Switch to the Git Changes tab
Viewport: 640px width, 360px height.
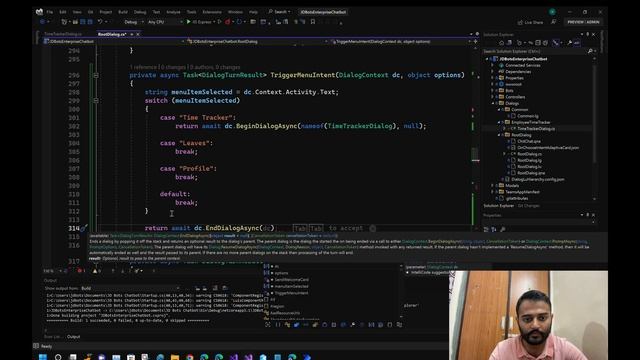tap(529, 206)
